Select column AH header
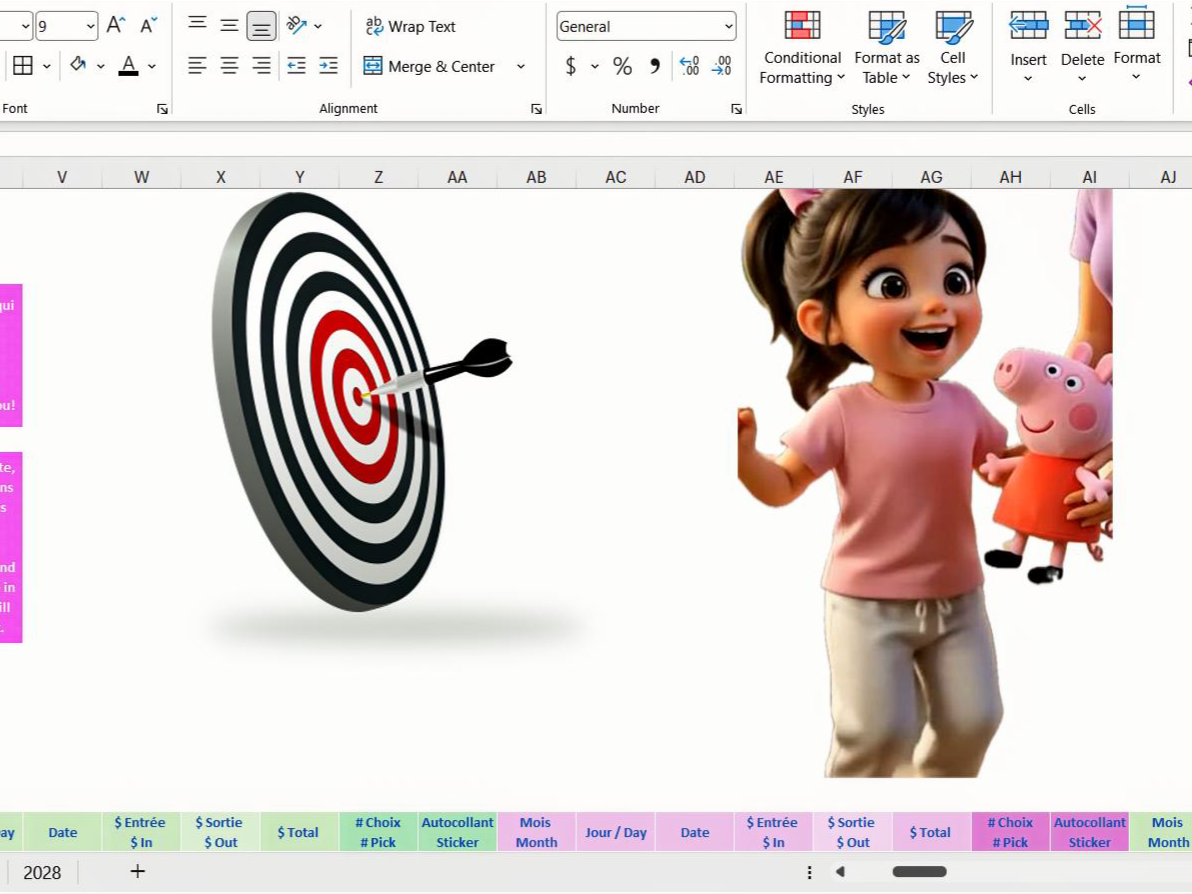 pyautogui.click(x=1010, y=177)
